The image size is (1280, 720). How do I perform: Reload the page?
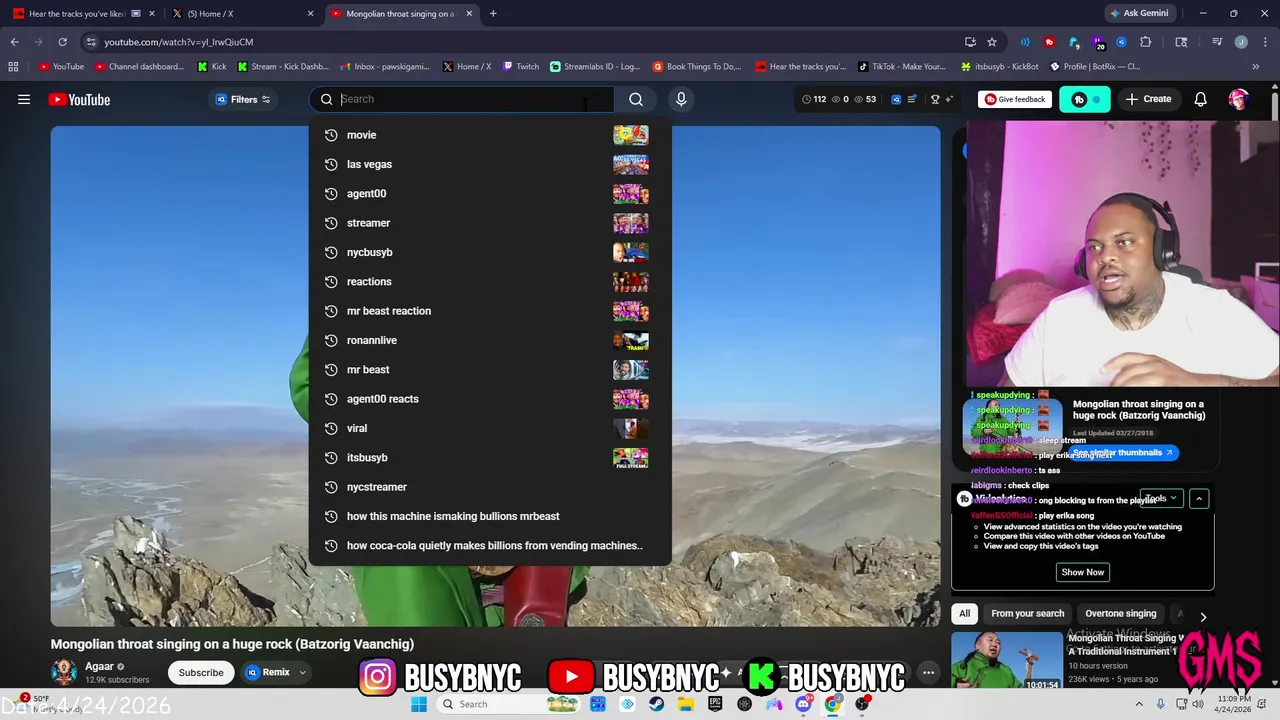[62, 42]
